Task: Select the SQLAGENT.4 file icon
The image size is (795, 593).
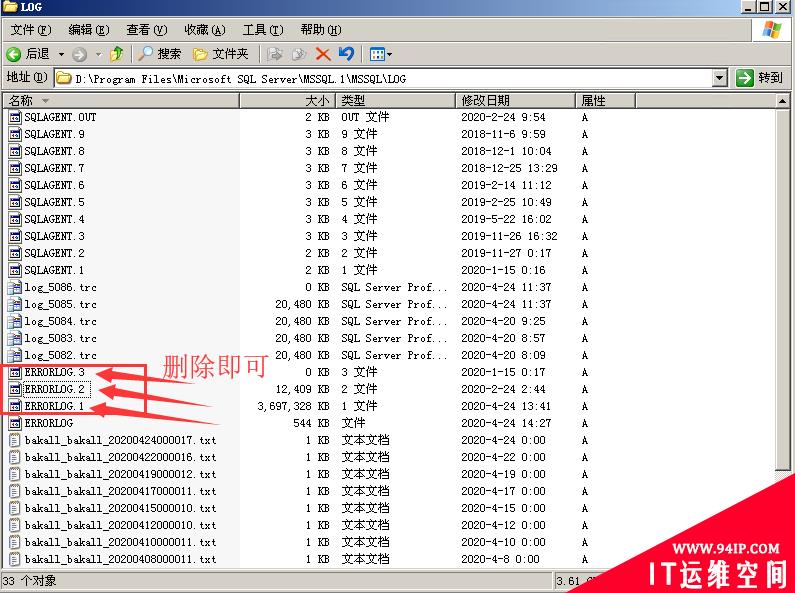Action: [x=15, y=219]
